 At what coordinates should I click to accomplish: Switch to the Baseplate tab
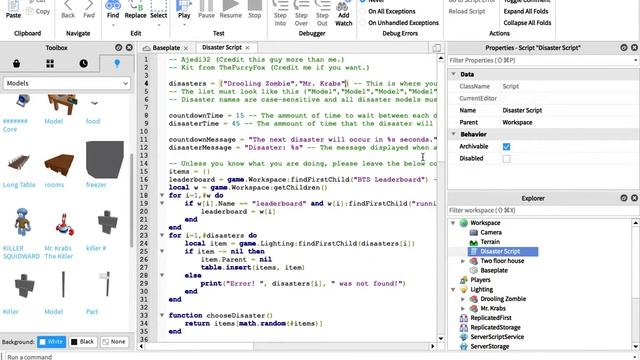pyautogui.click(x=166, y=48)
